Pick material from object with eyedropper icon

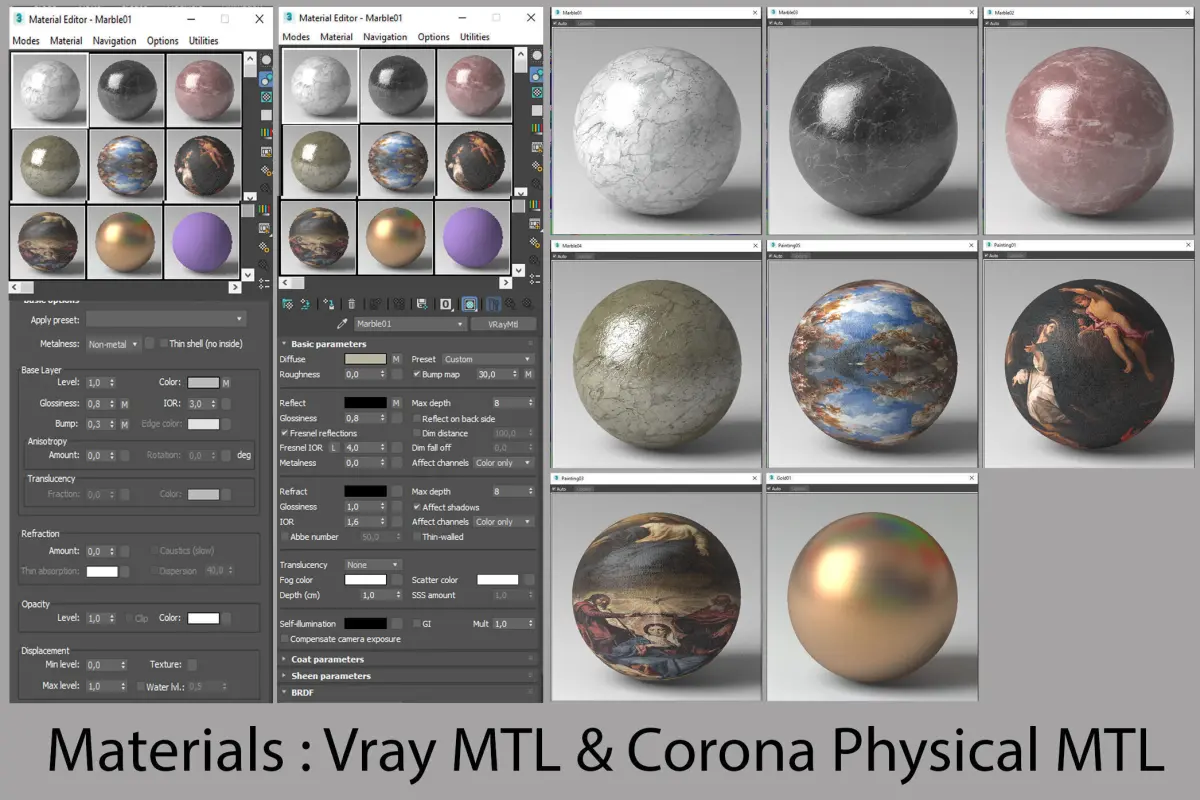coord(342,324)
